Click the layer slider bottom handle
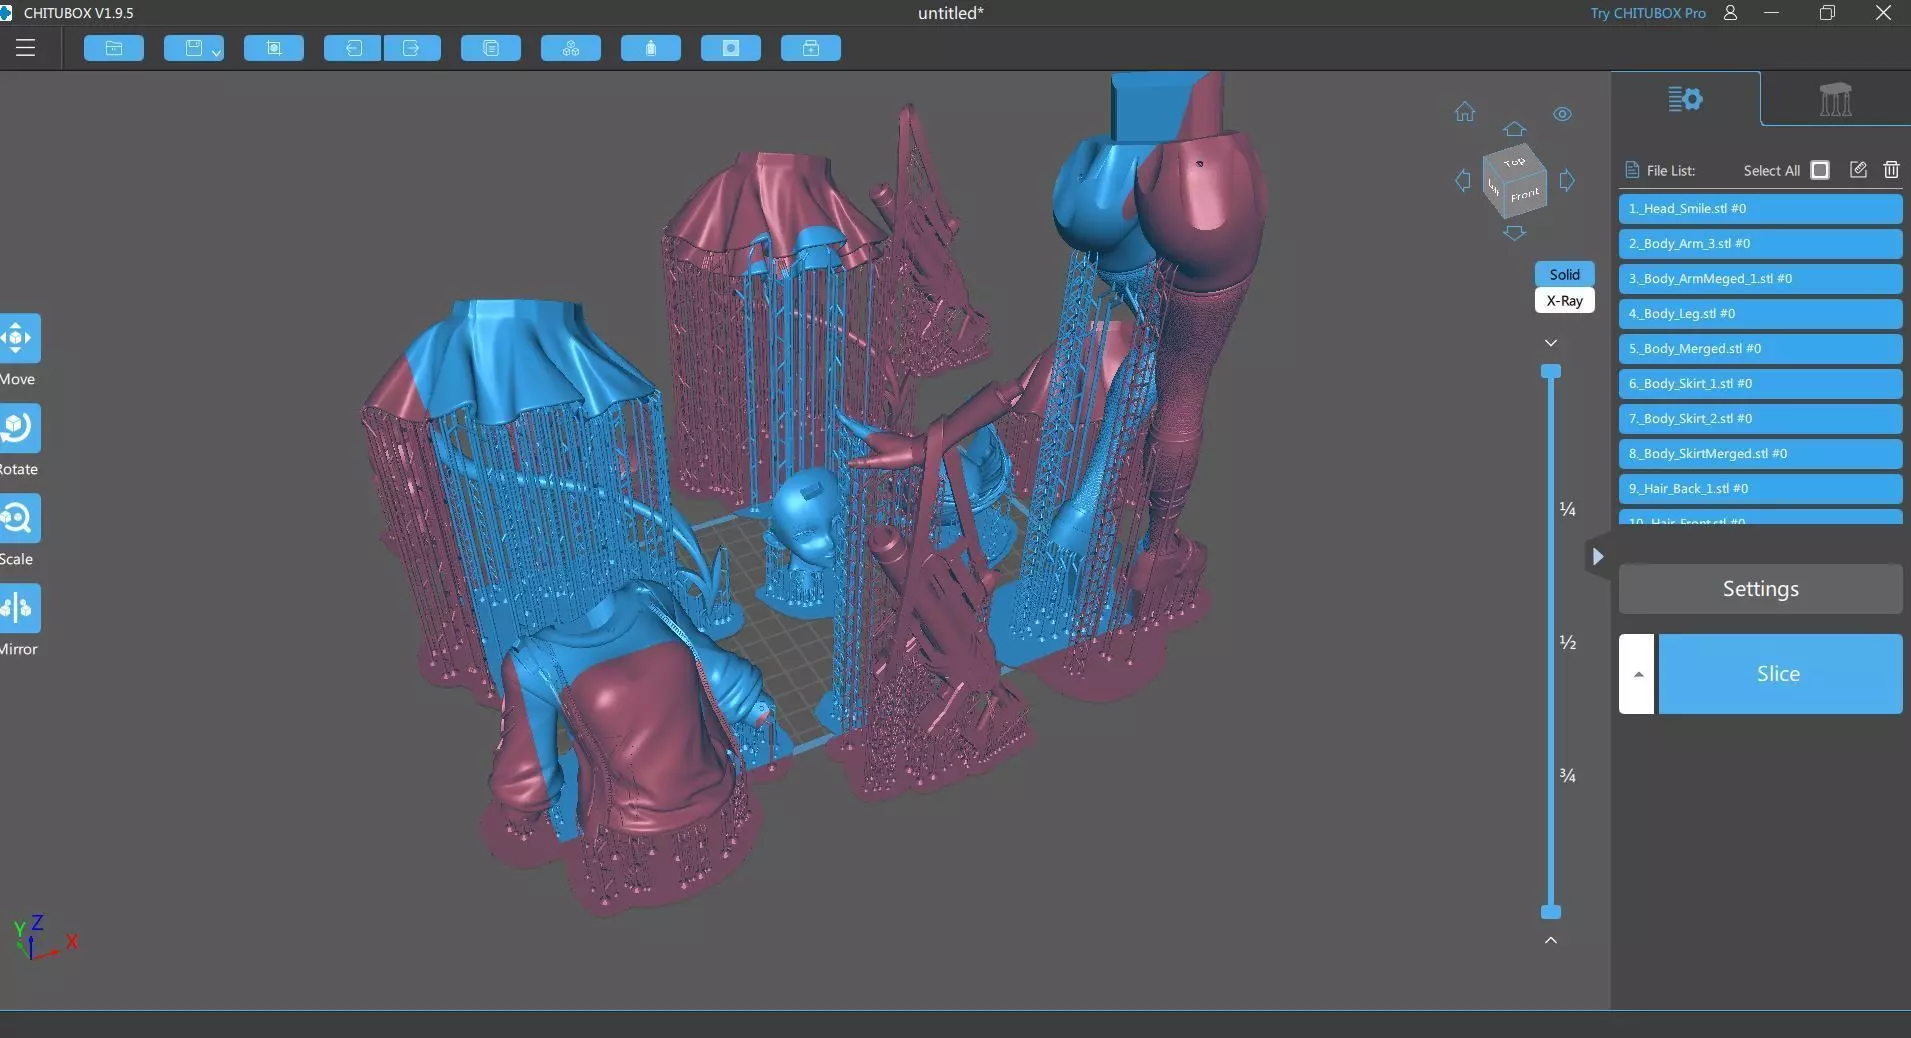This screenshot has height=1038, width=1911. (1551, 912)
